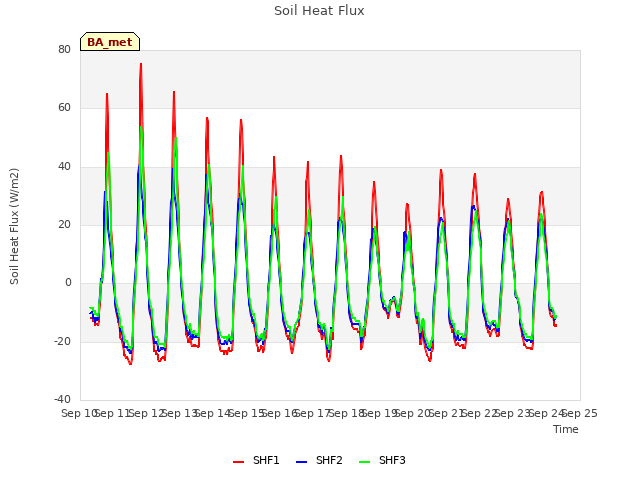
Task: Click the 60 y-axis tick label
Action: [x=64, y=108]
